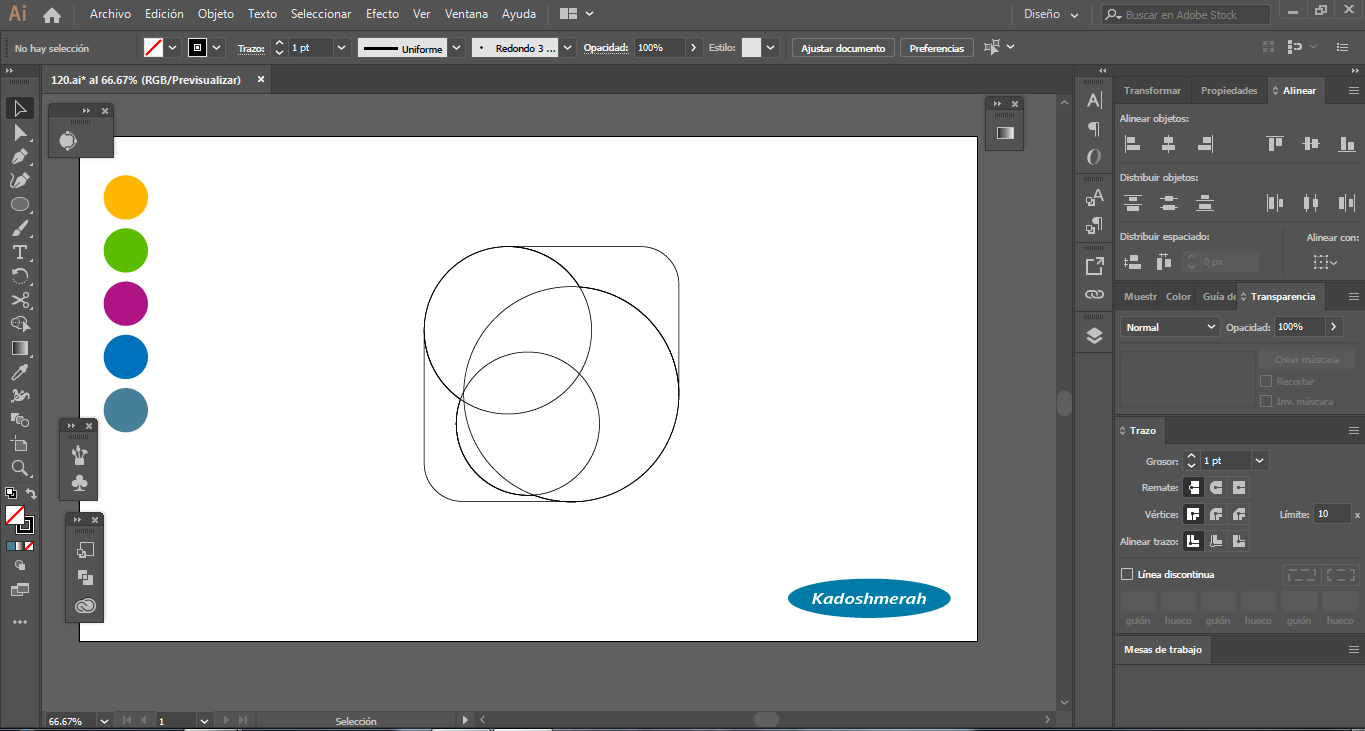
Task: Select the Paintbrush tool
Action: pos(19,228)
